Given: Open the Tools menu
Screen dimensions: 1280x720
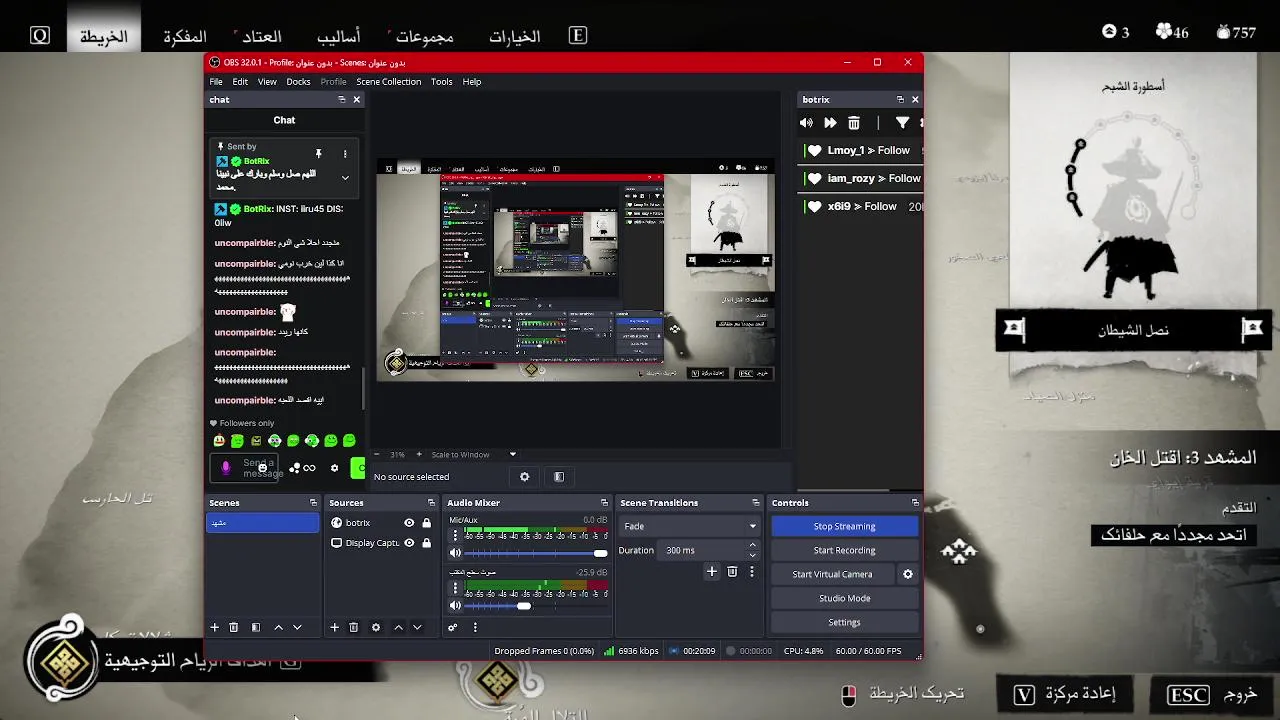Looking at the screenshot, I should pos(442,82).
